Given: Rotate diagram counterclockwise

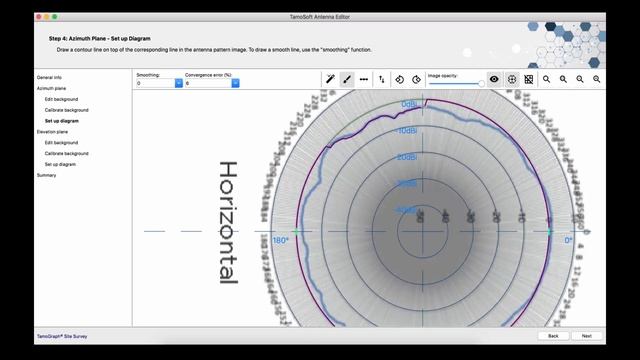Looking at the screenshot, I should pos(400,80).
